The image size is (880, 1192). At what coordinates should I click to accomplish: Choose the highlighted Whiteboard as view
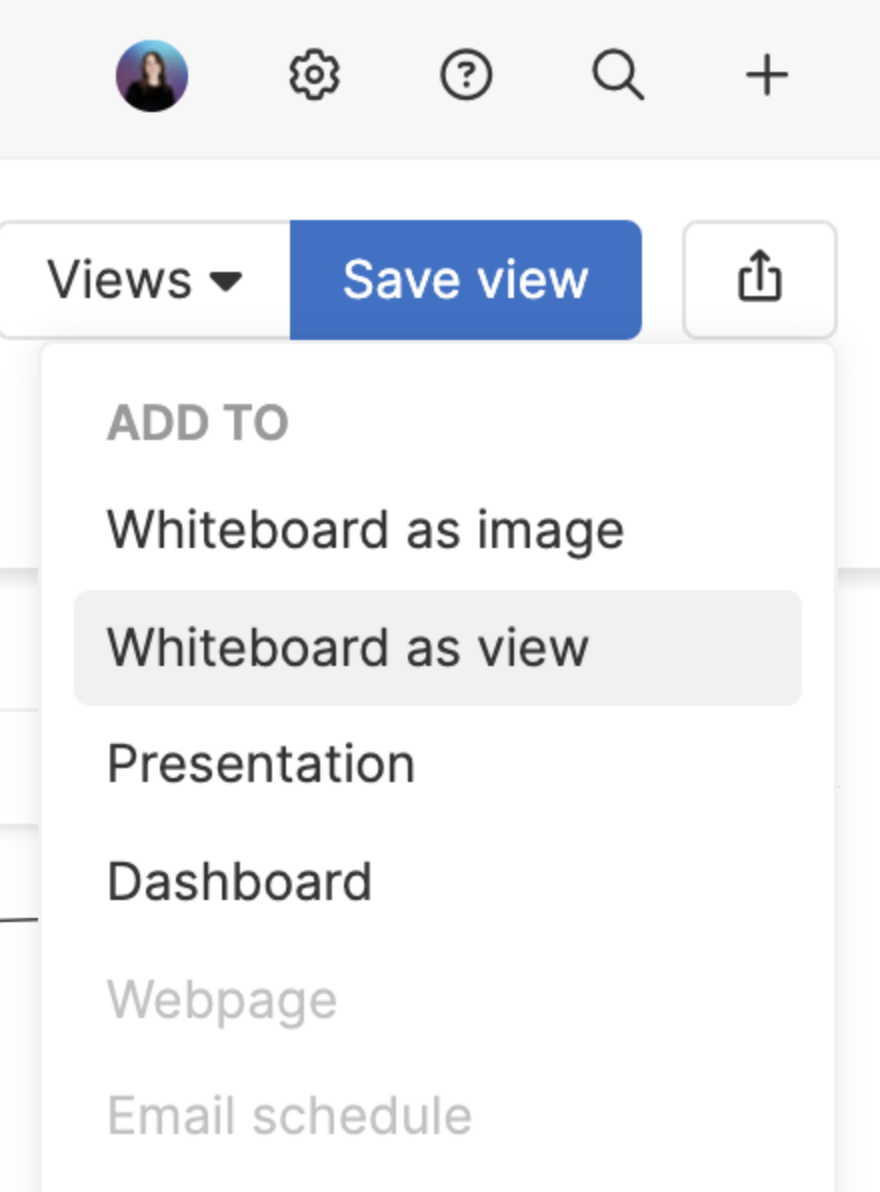tap(438, 648)
